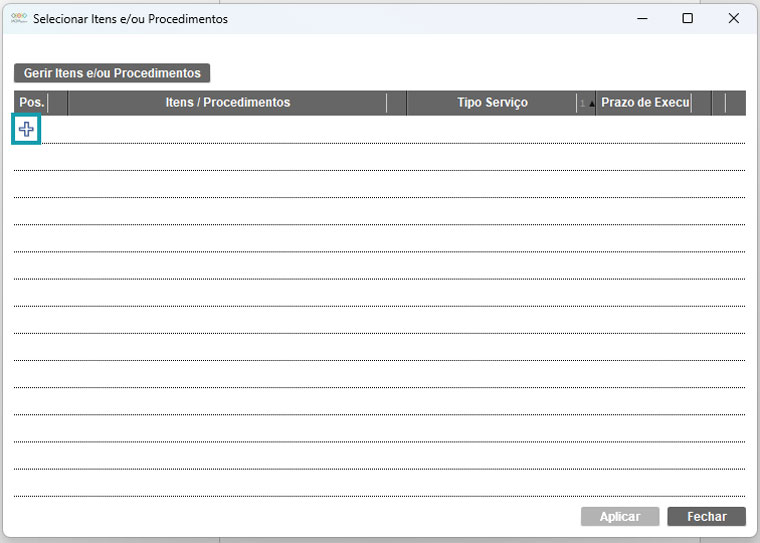This screenshot has width=760, height=543.
Task: Select narrow blank header right of Pos.
Action: [x=58, y=103]
